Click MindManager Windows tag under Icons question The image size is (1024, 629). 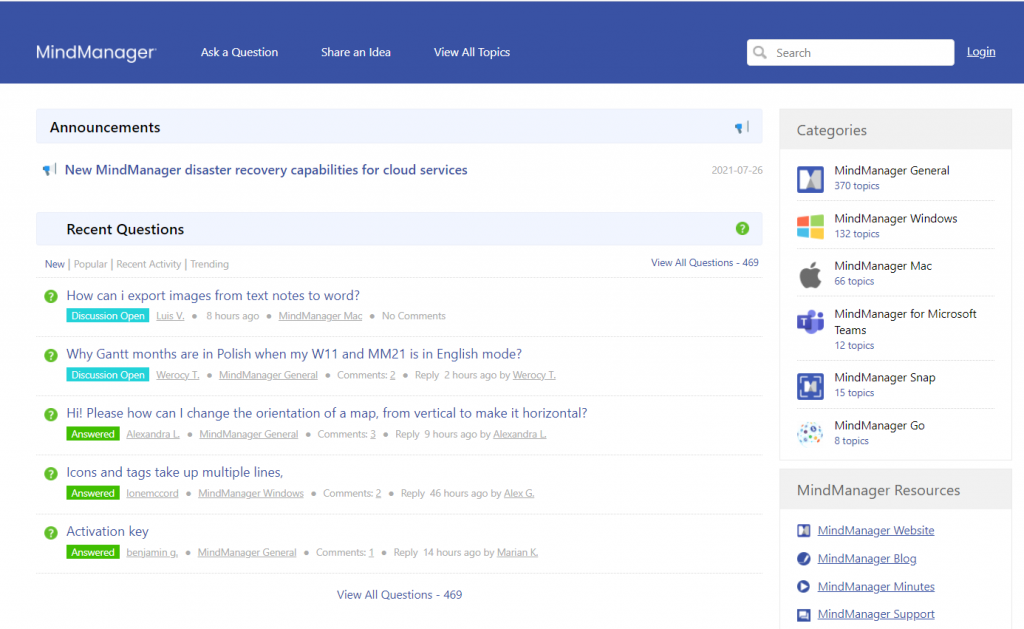click(x=251, y=493)
